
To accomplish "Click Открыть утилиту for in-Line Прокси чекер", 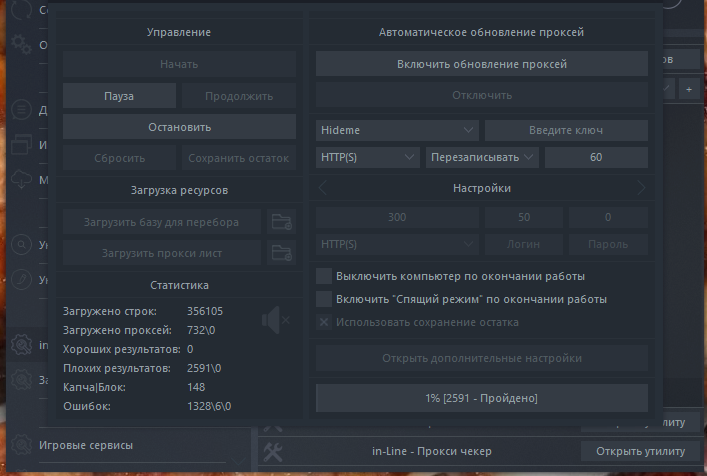I will [x=640, y=451].
